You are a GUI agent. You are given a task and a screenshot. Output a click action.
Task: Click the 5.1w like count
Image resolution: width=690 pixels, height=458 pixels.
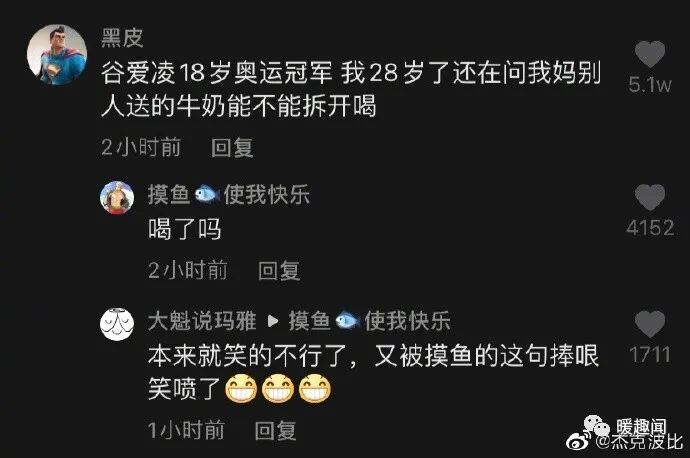tap(650, 84)
